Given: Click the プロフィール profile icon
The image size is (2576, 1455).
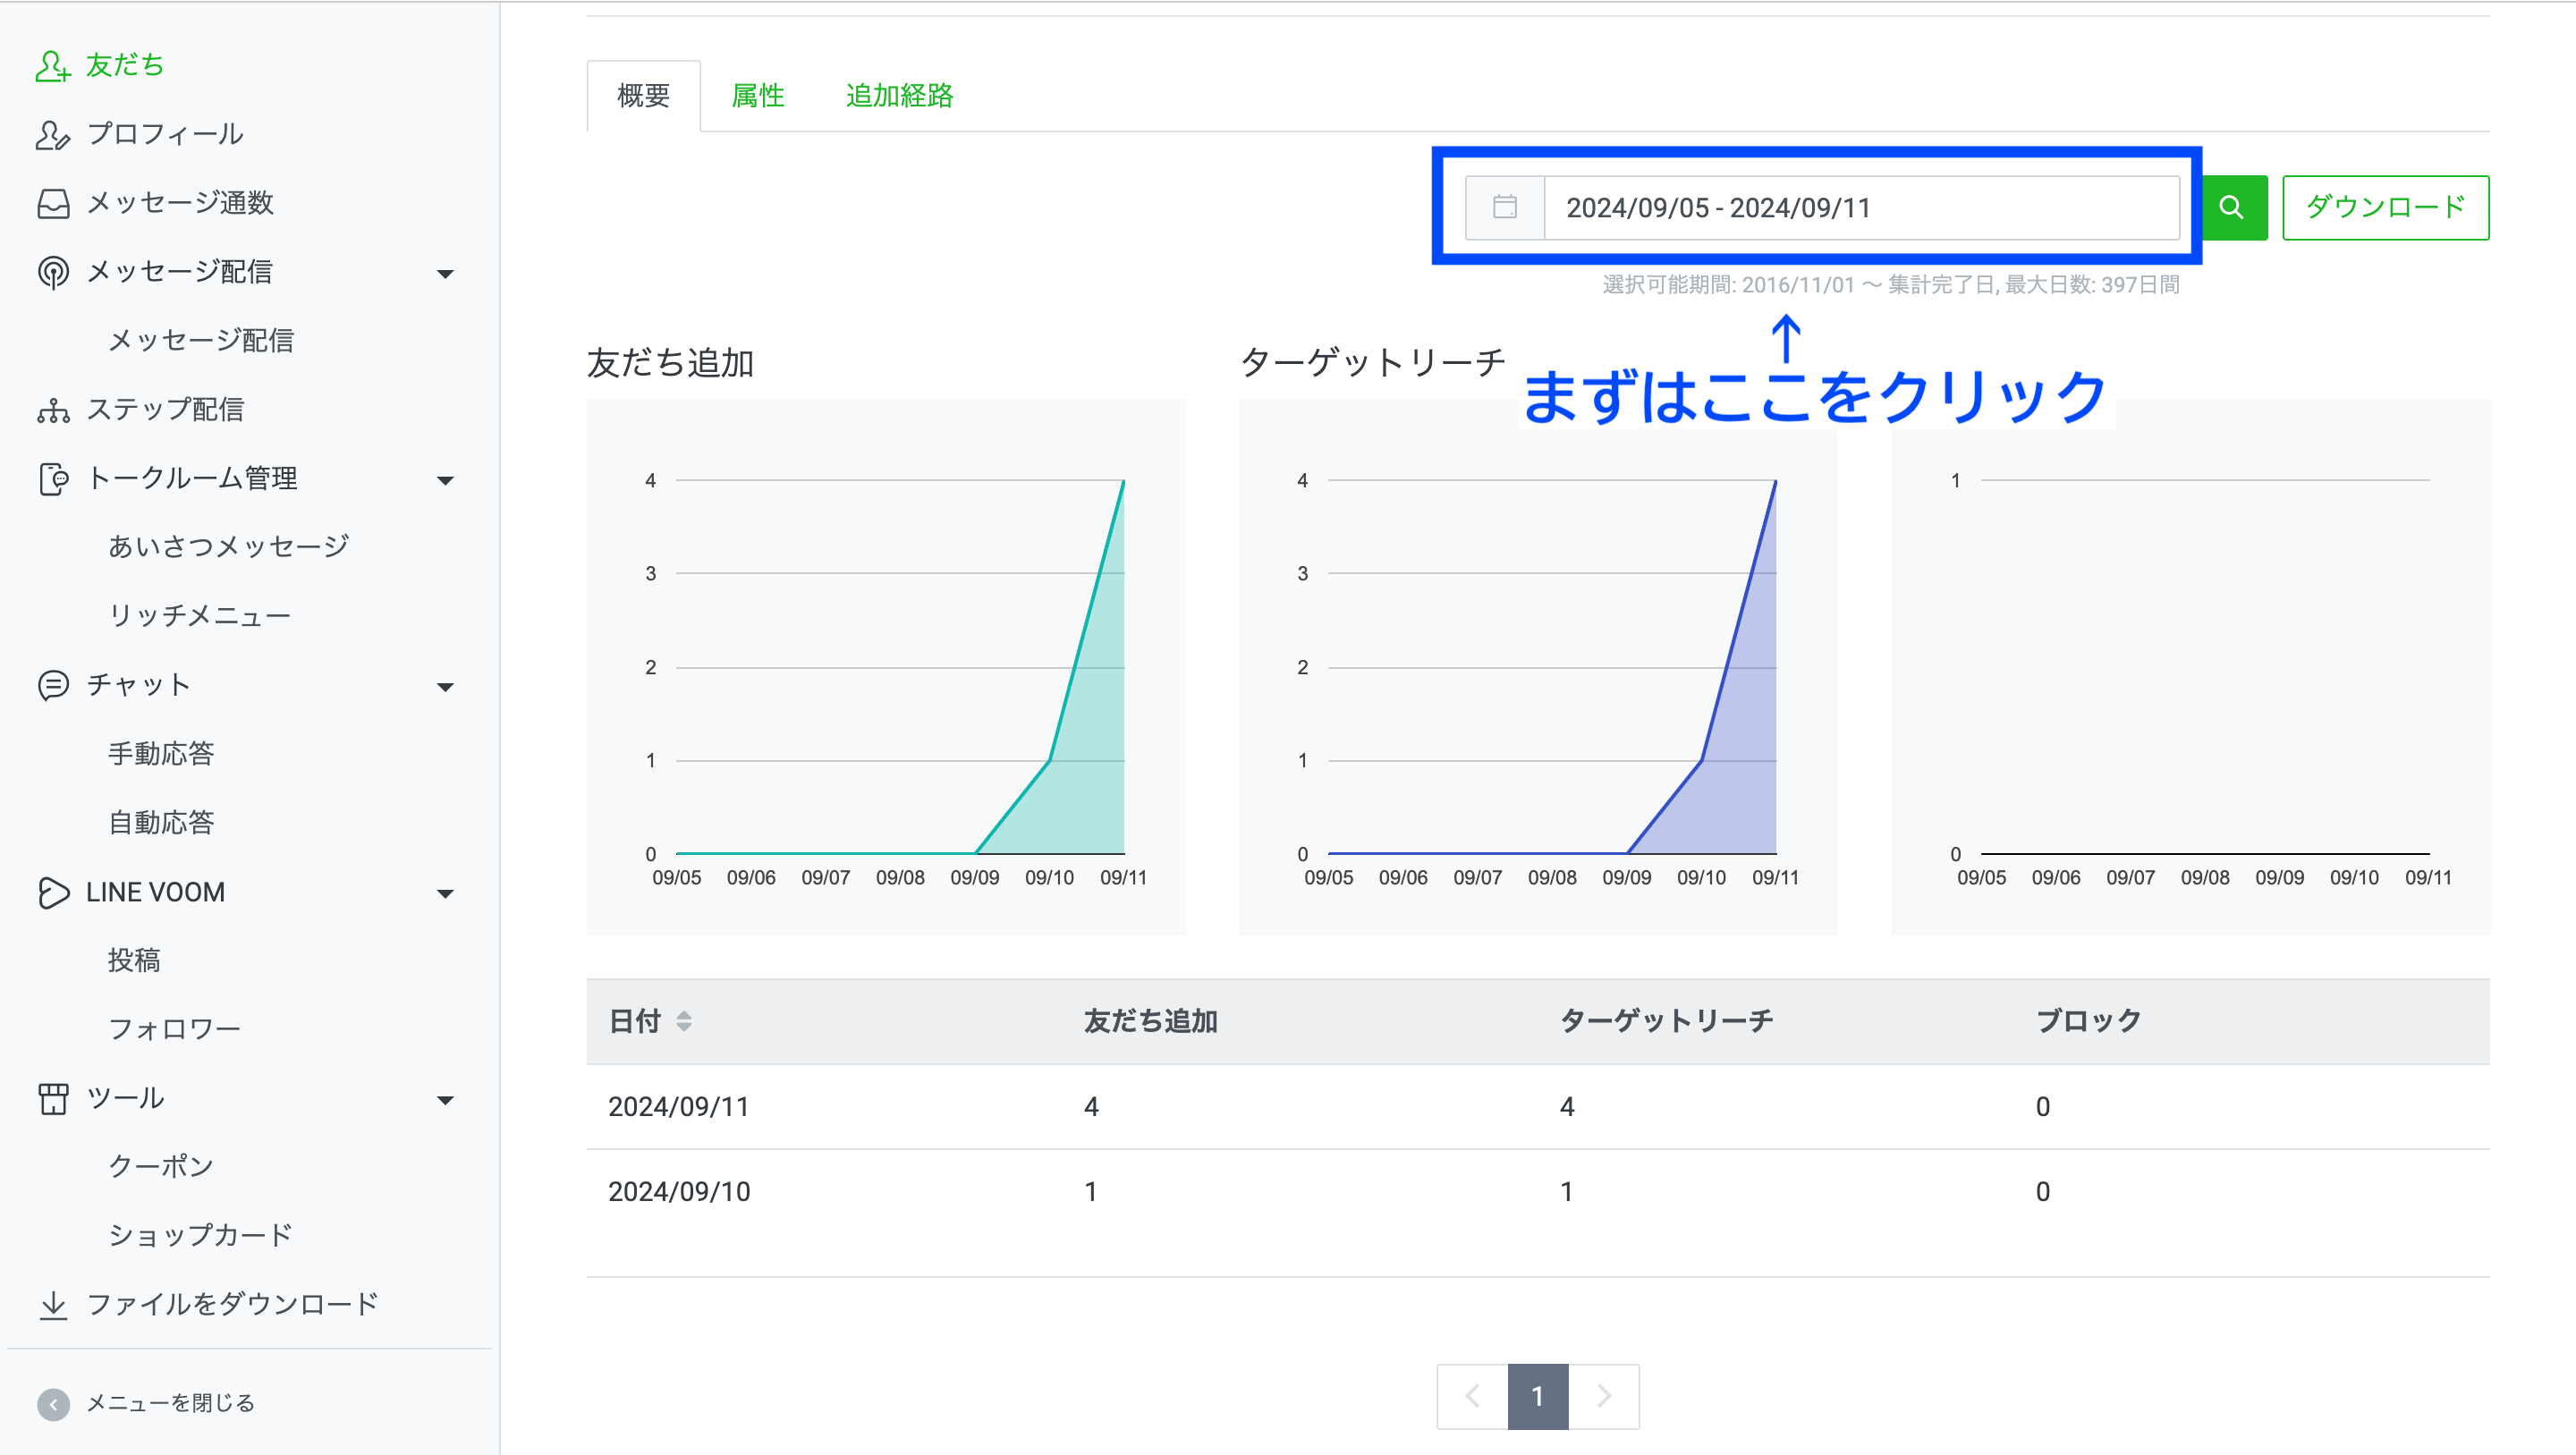Looking at the screenshot, I should coord(52,135).
